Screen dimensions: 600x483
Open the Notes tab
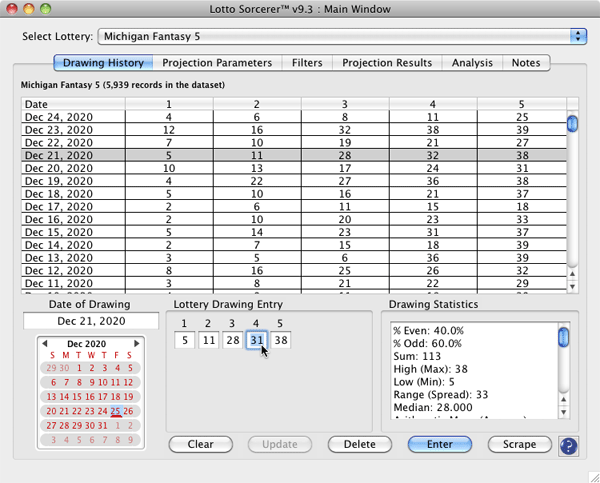[x=526, y=63]
